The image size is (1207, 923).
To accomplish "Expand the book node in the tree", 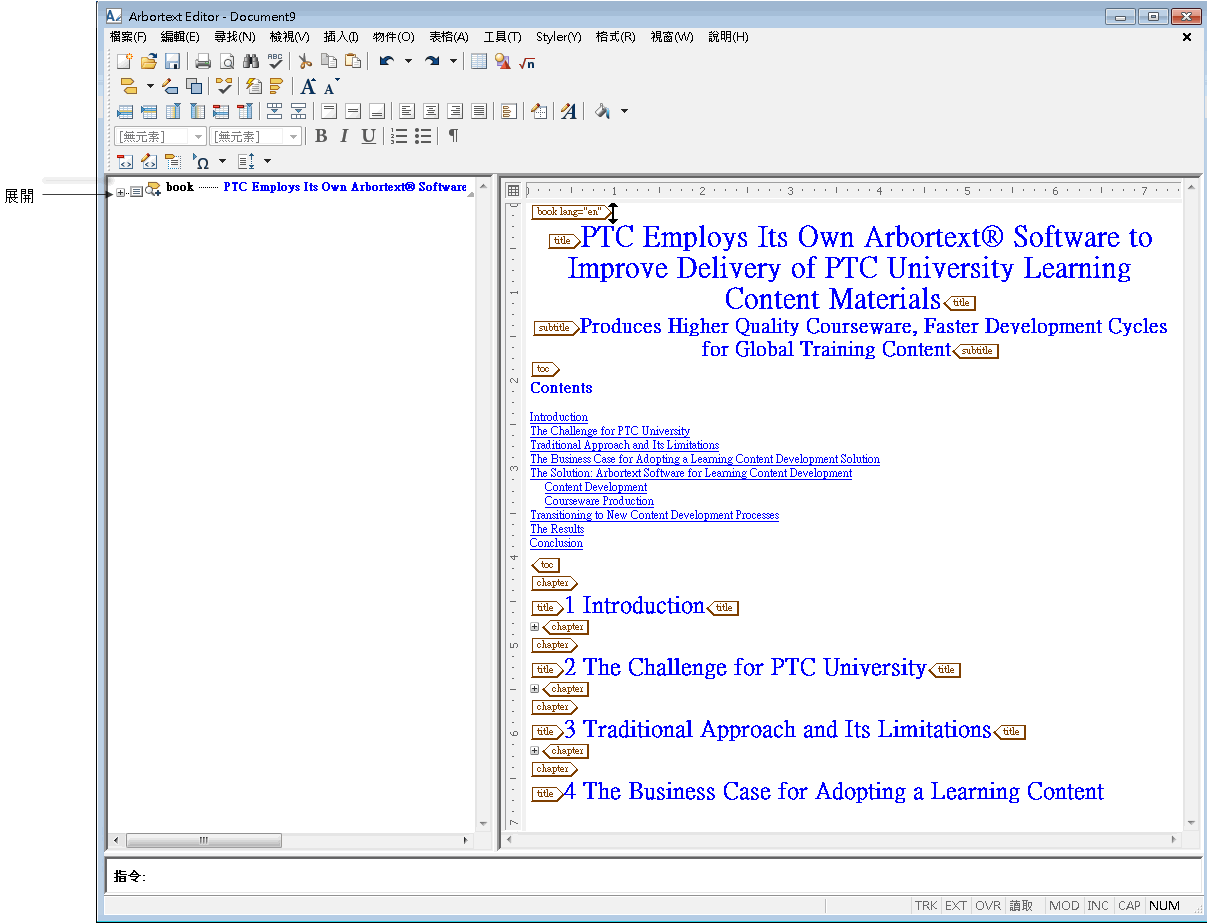I will point(121,192).
